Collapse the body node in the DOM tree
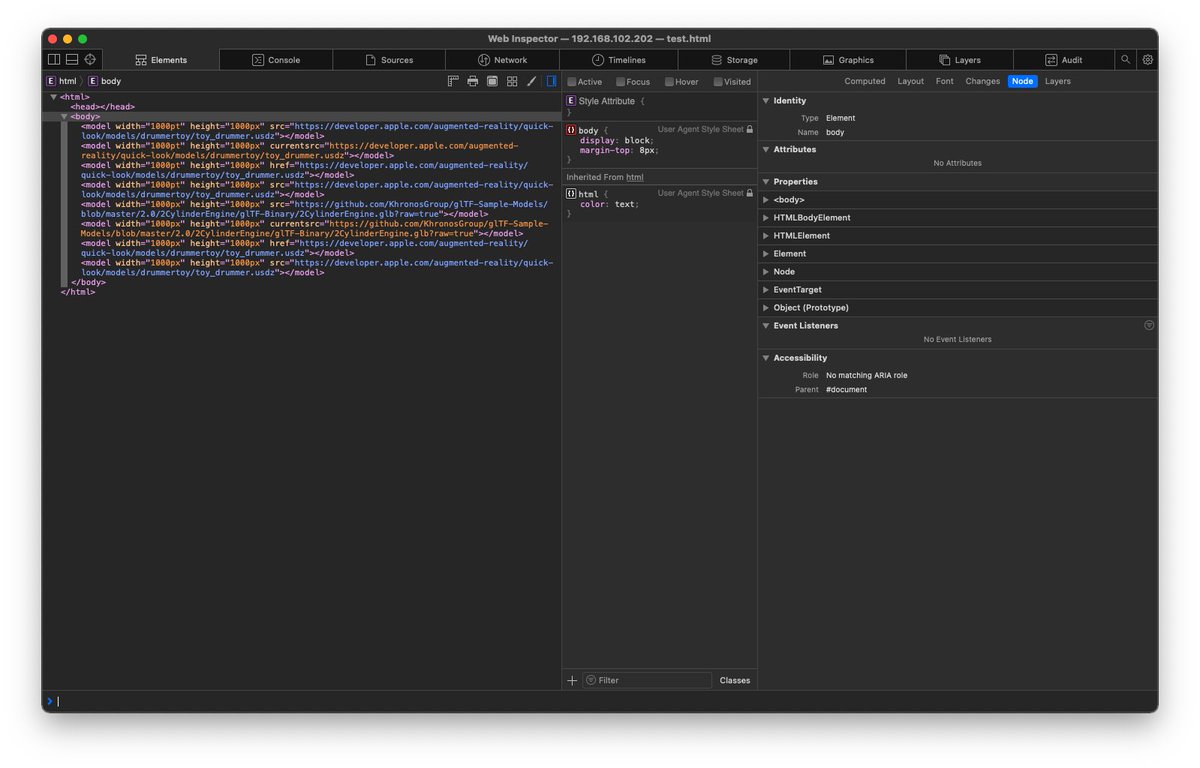The width and height of the screenshot is (1200, 768). (64, 116)
